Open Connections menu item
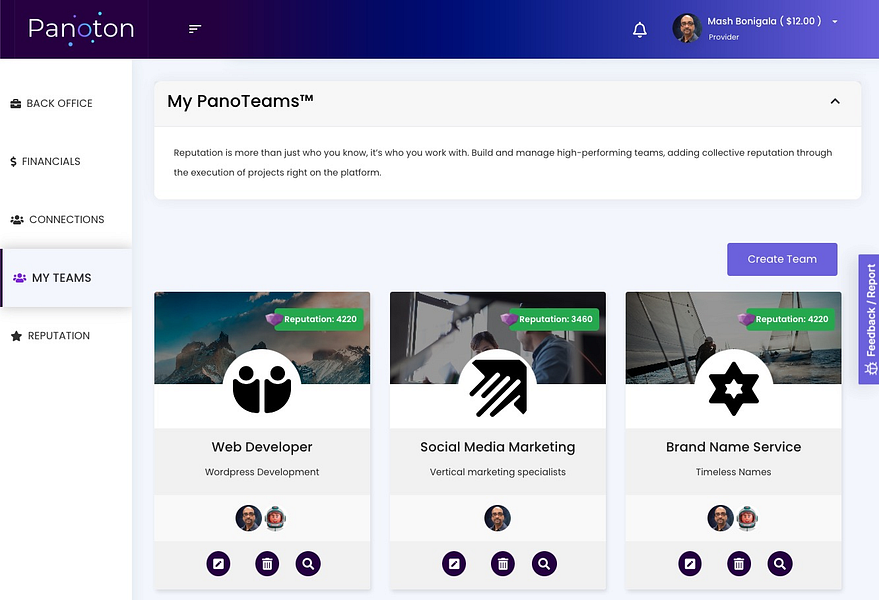This screenshot has width=879, height=600. (x=66, y=219)
